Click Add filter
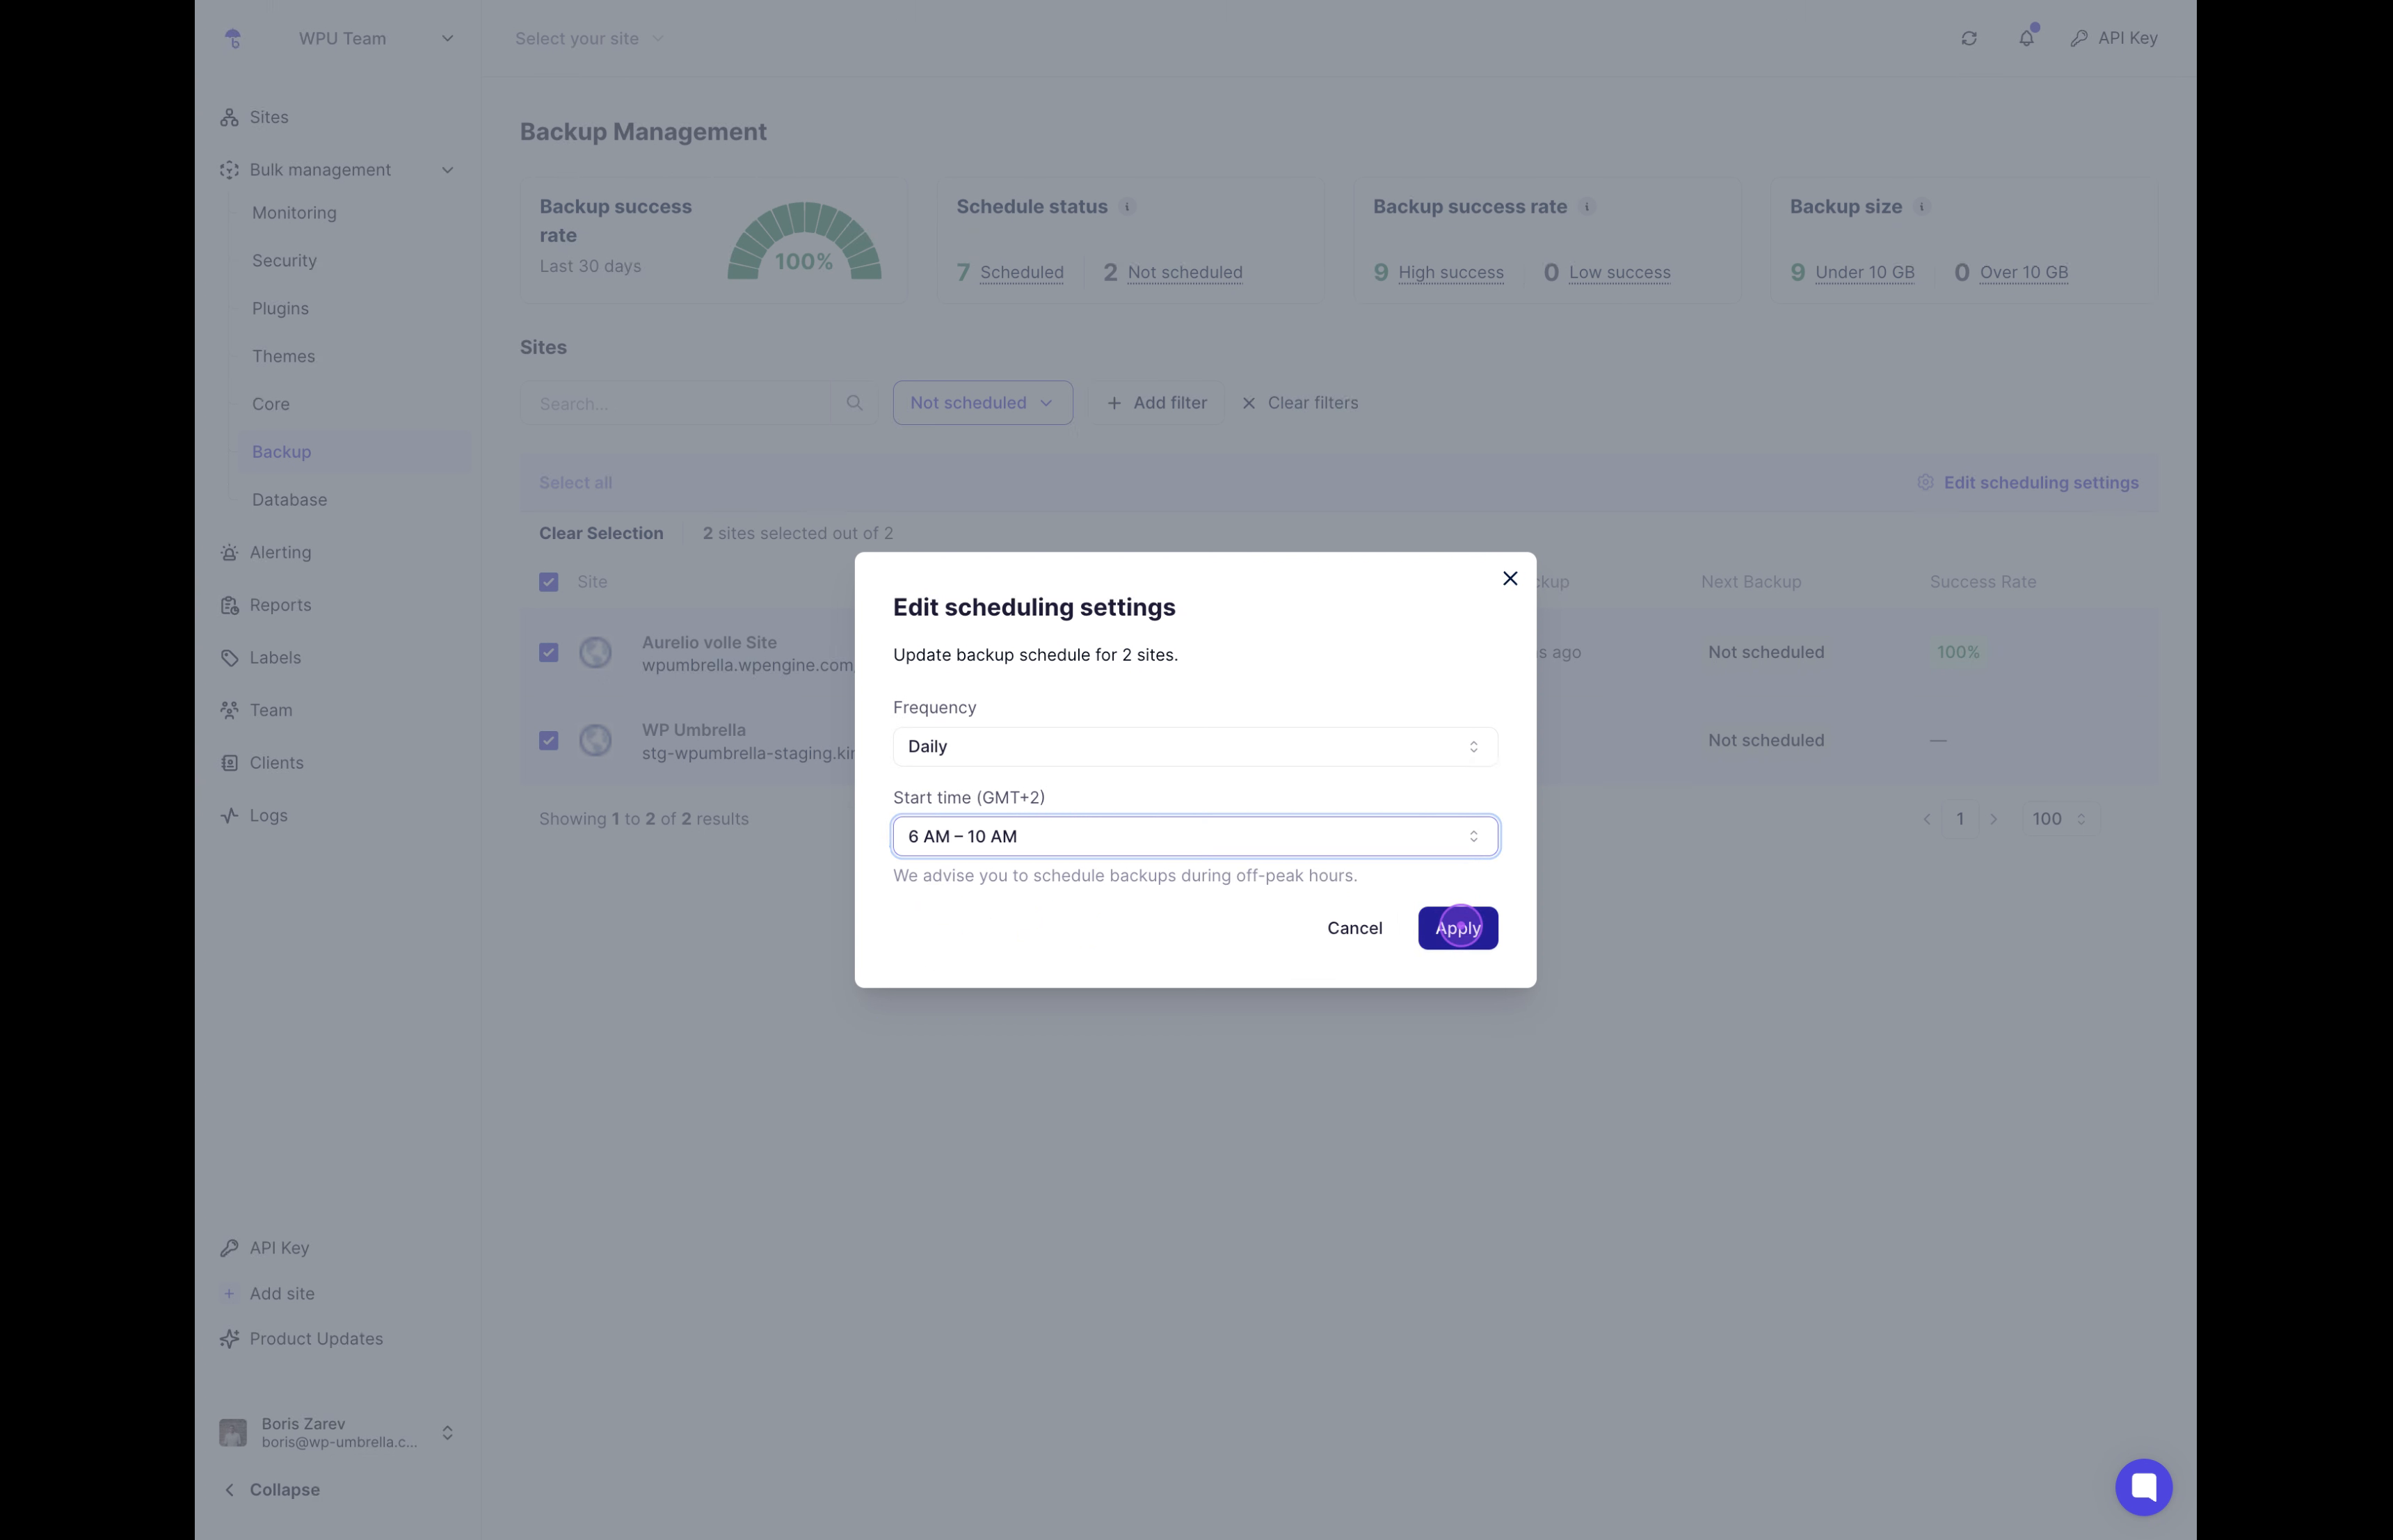This screenshot has width=2393, height=1540. point(1156,403)
